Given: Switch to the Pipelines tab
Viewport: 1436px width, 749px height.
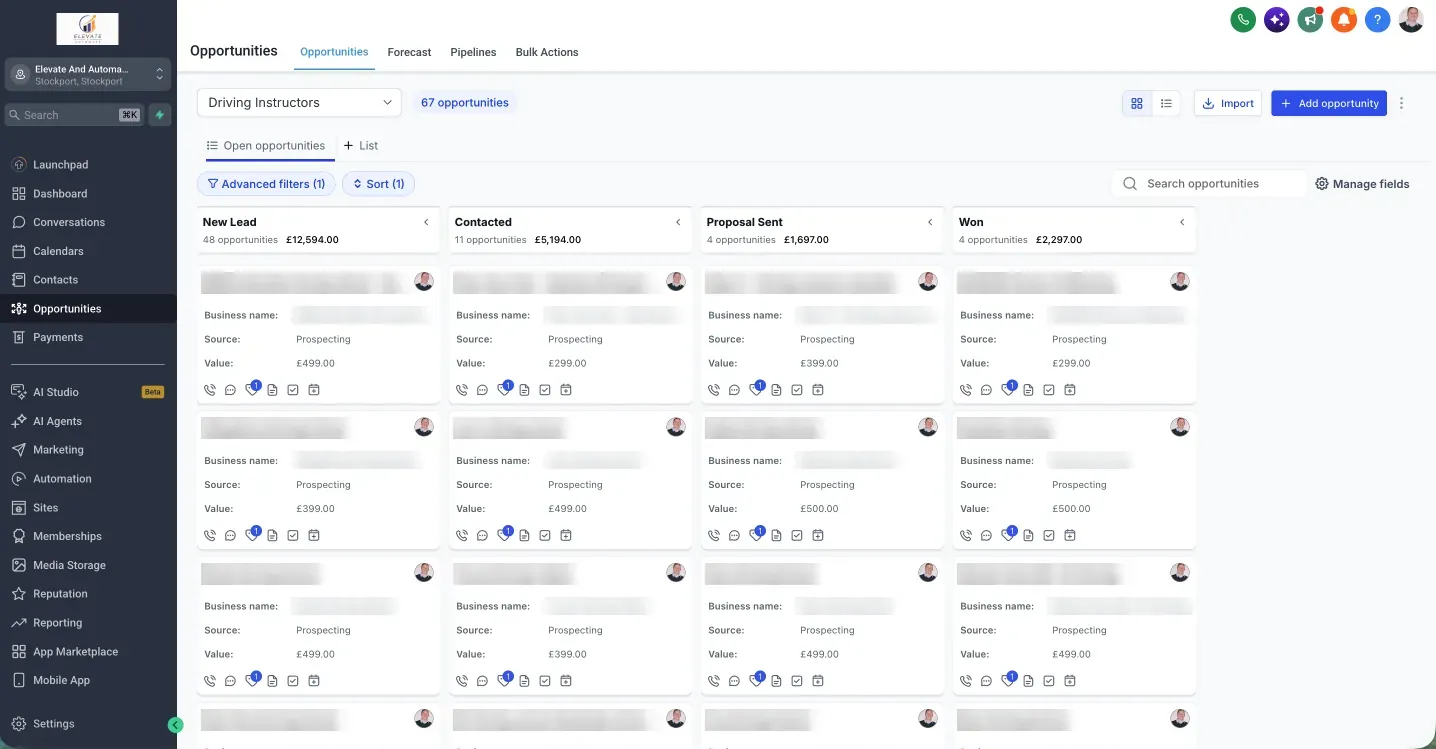Looking at the screenshot, I should click(x=473, y=52).
